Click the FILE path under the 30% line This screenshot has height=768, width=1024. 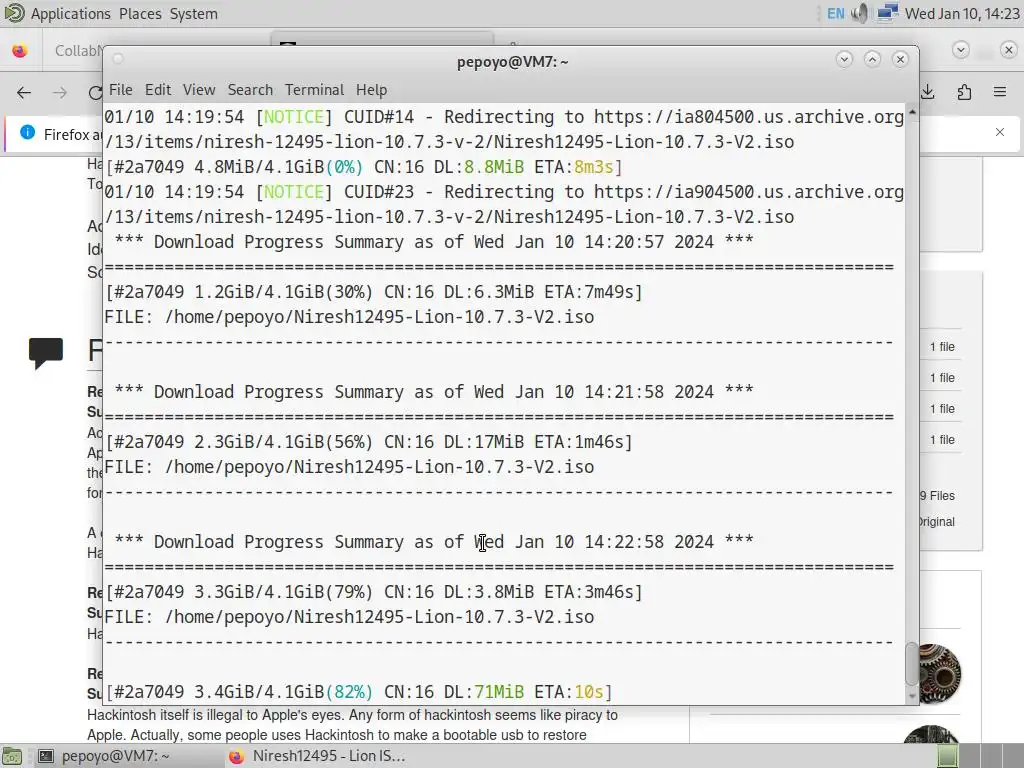(349, 317)
